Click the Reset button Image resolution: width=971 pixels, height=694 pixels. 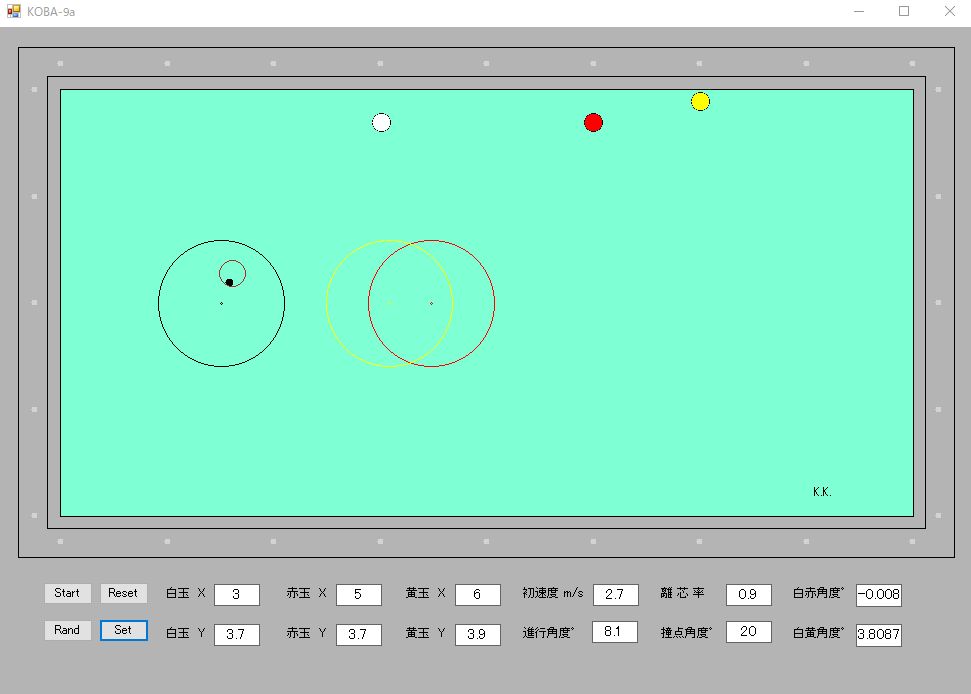click(123, 593)
